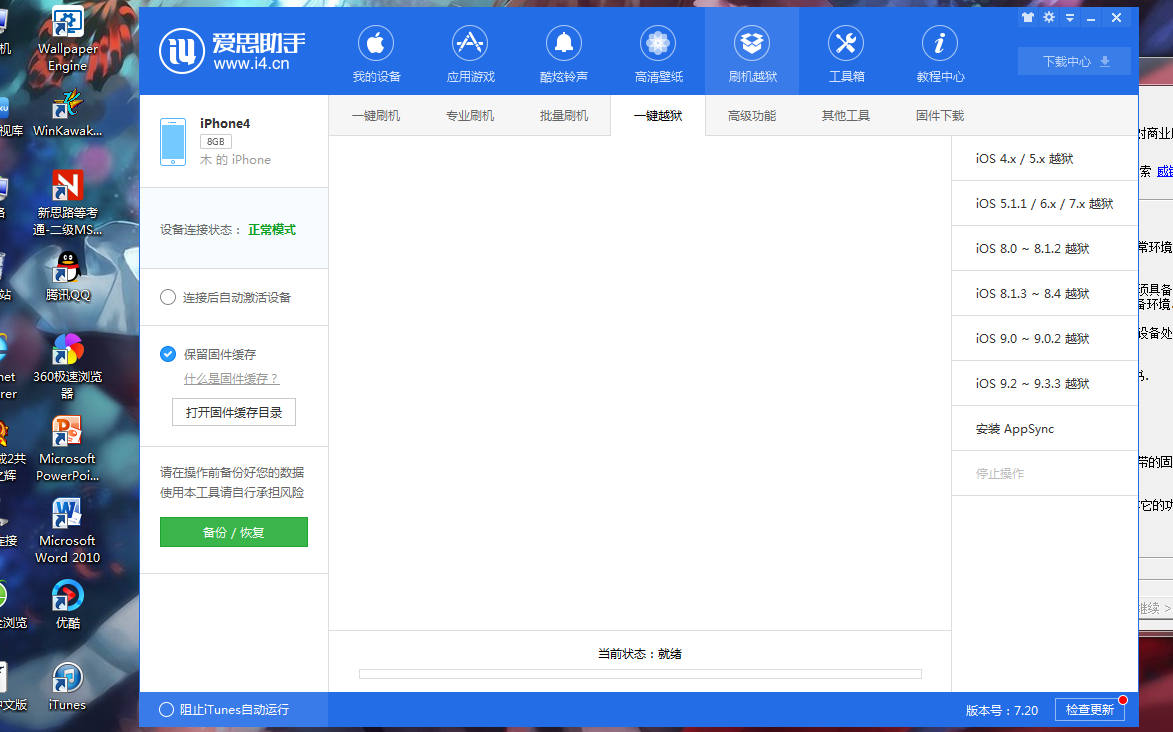Open WinKawaks desktop shortcut
This screenshot has height=732, width=1173.
(x=67, y=114)
